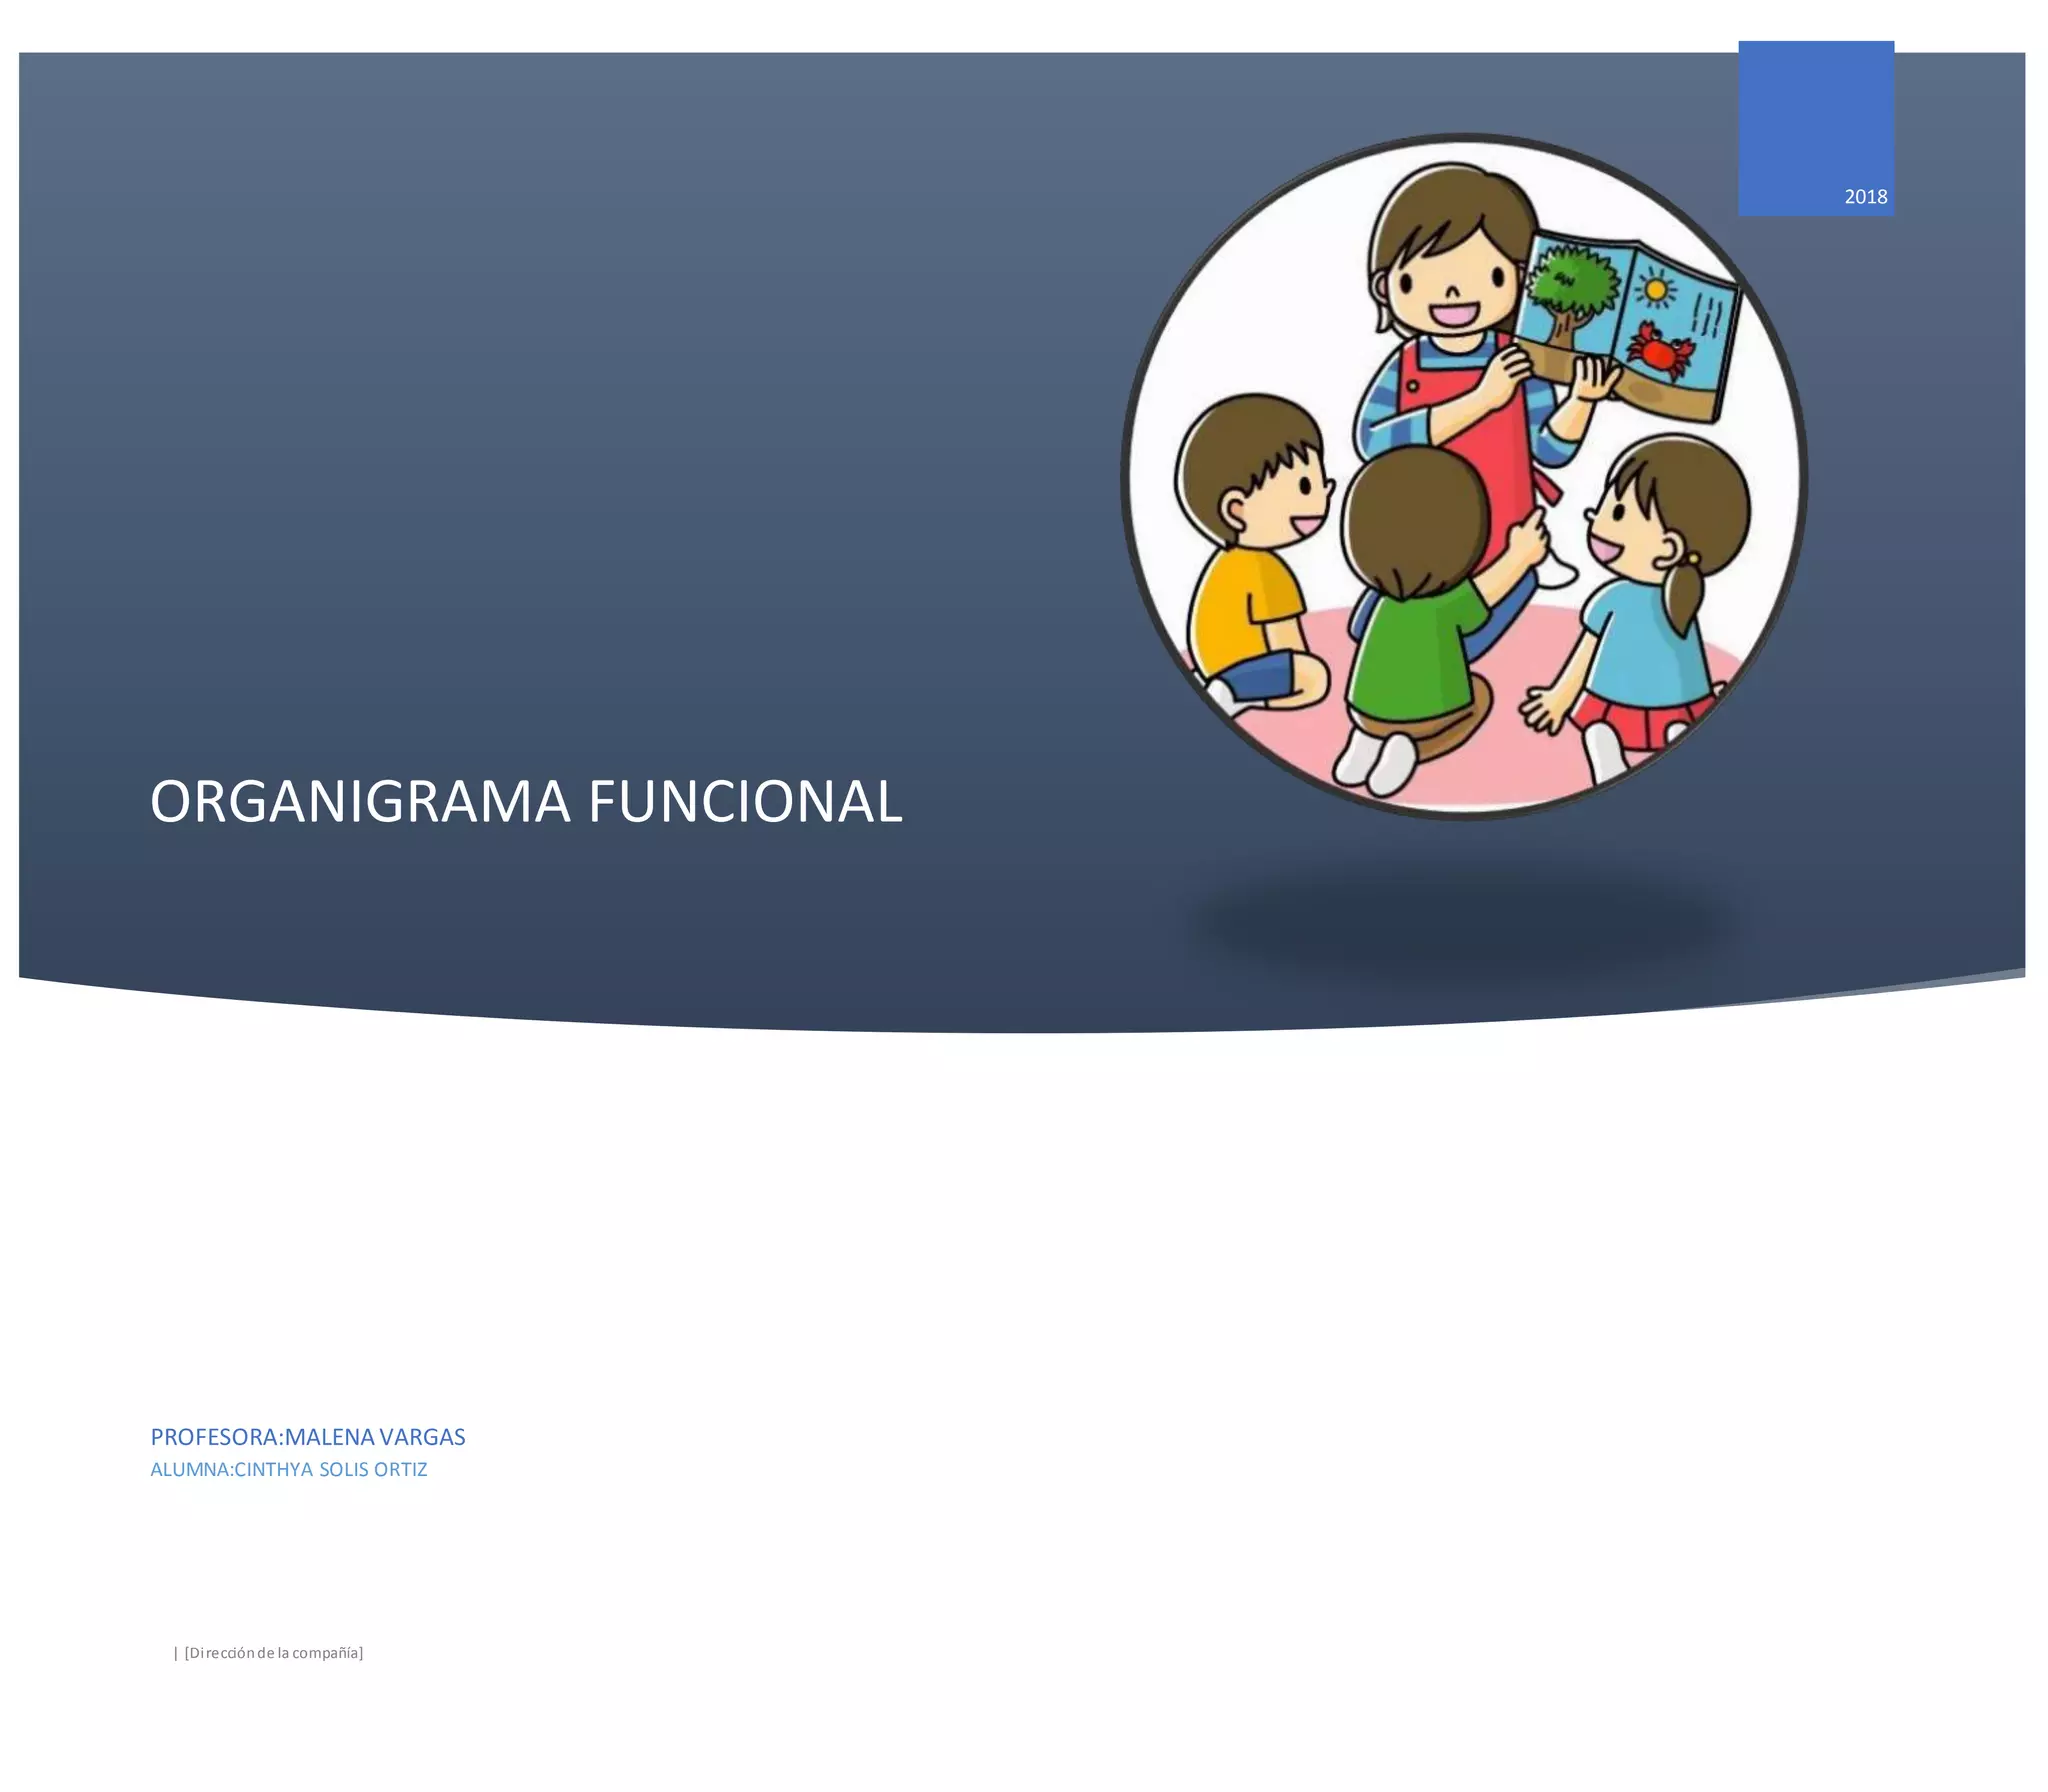Click the ALUMNA:CINTHYA SOLIS ORTIZ text
The image size is (2048, 1792).
tap(289, 1469)
